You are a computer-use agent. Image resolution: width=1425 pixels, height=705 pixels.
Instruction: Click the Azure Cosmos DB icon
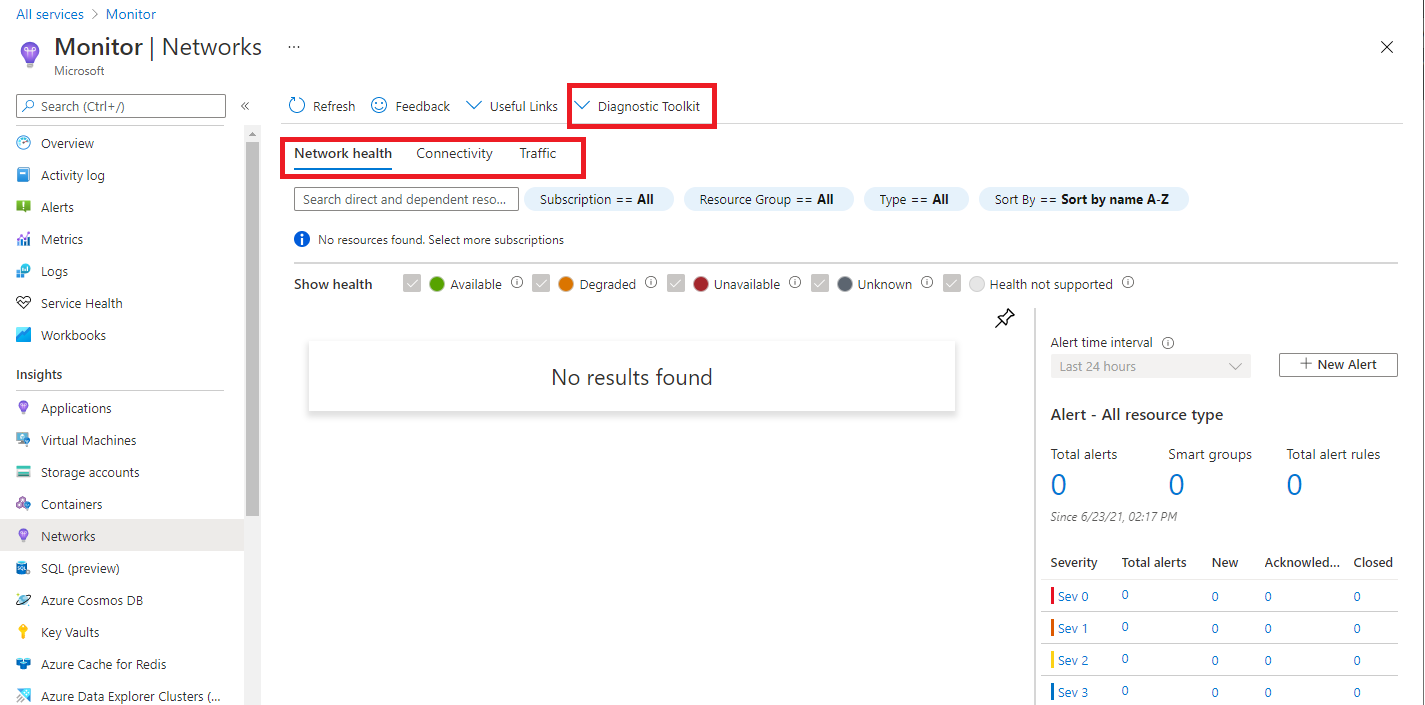[24, 600]
